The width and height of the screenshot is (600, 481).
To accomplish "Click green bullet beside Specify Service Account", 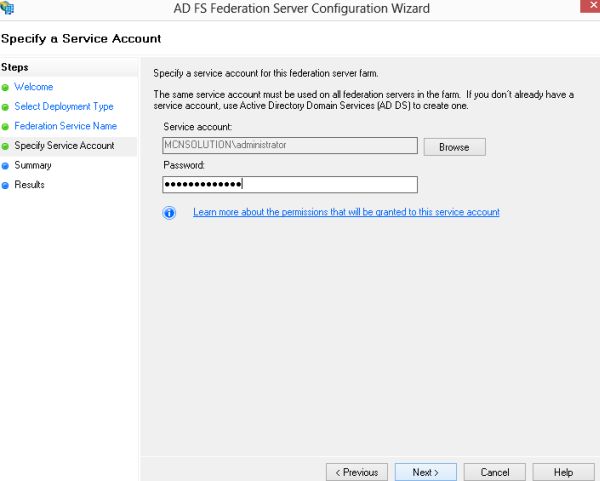I will click(5, 146).
